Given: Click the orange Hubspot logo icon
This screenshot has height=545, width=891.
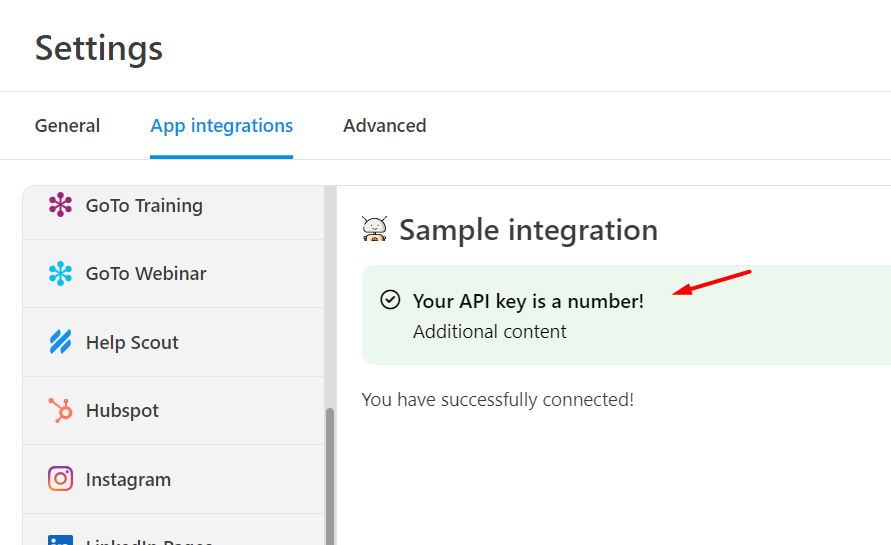Looking at the screenshot, I should tap(60, 411).
